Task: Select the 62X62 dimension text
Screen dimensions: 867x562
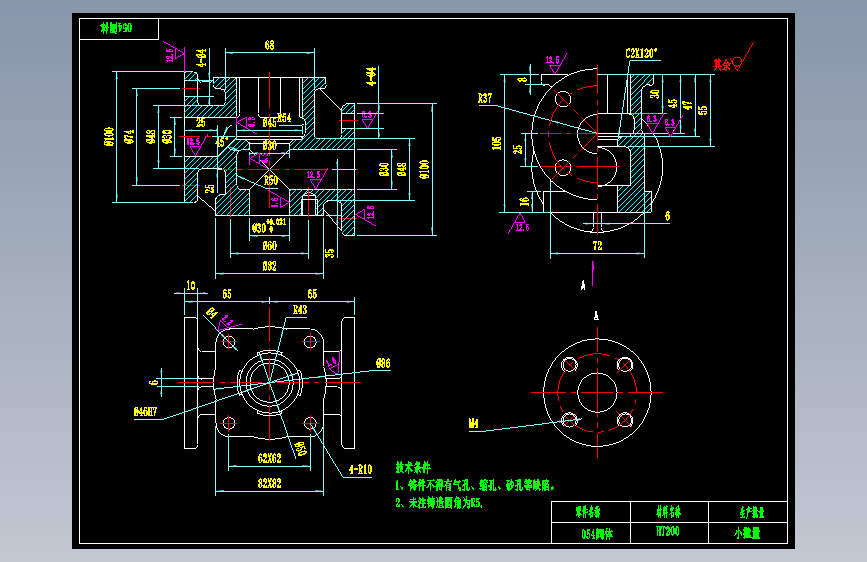Action: pos(269,459)
